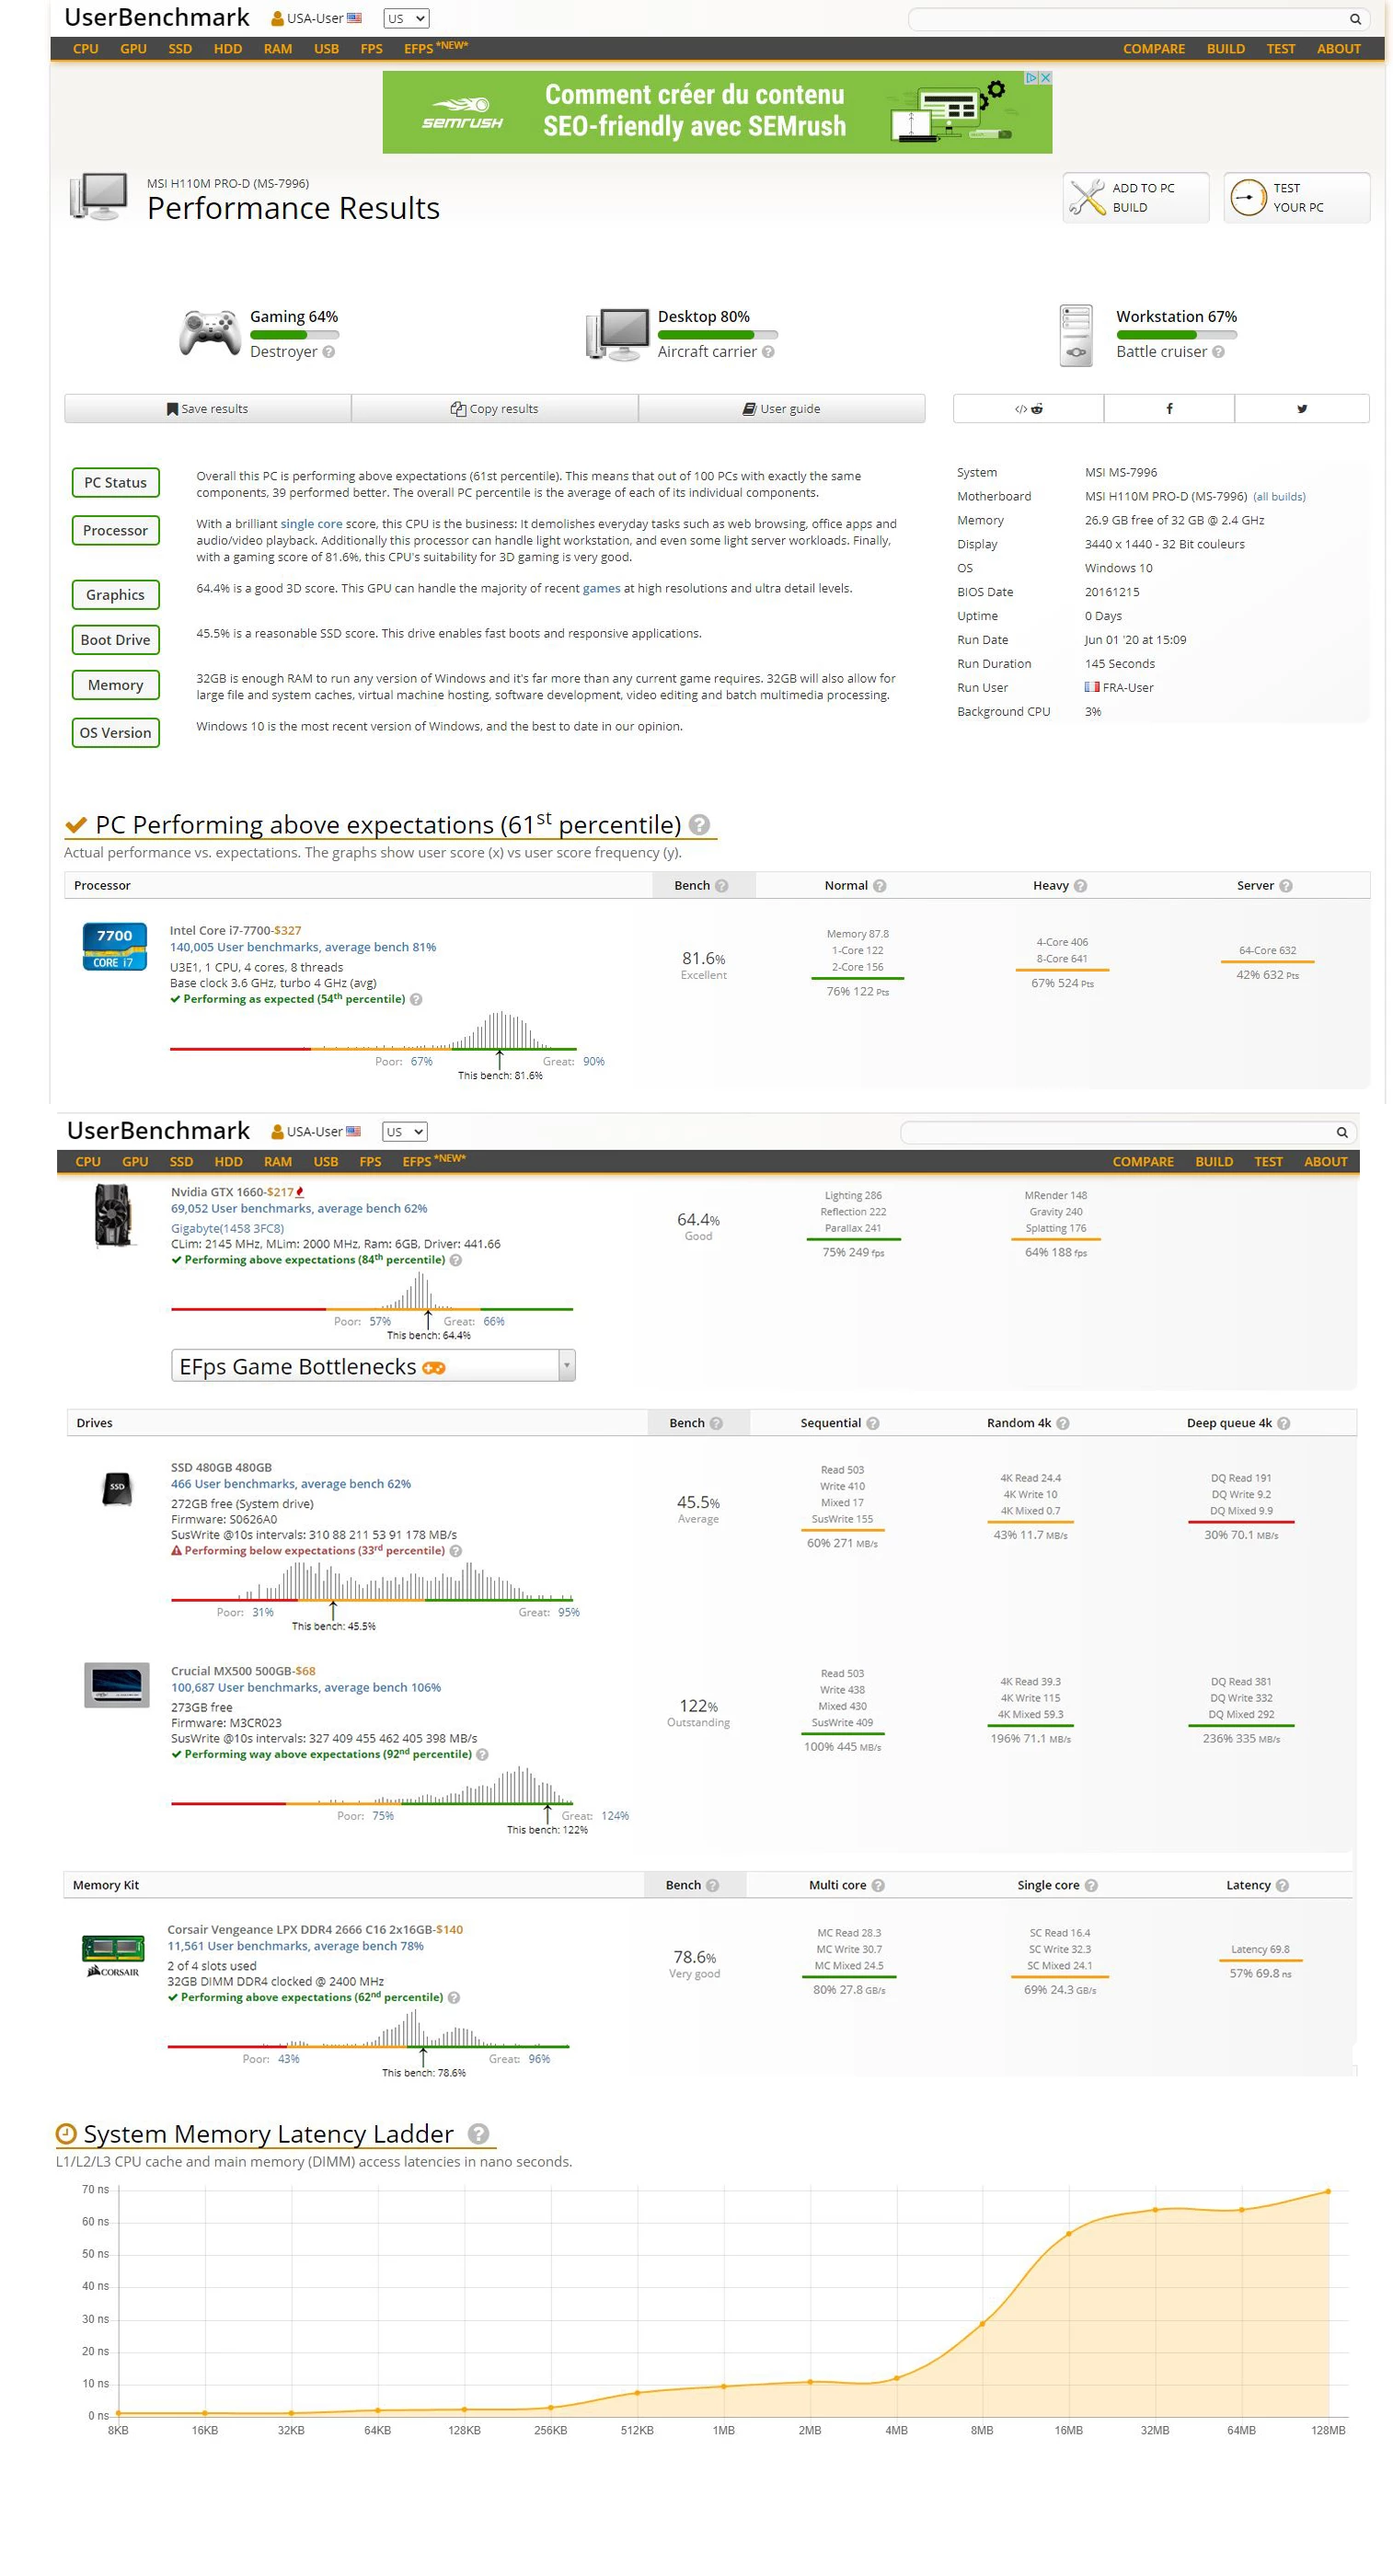This screenshot has width=1393, height=2576.
Task: Click the Copy results button
Action: (494, 408)
